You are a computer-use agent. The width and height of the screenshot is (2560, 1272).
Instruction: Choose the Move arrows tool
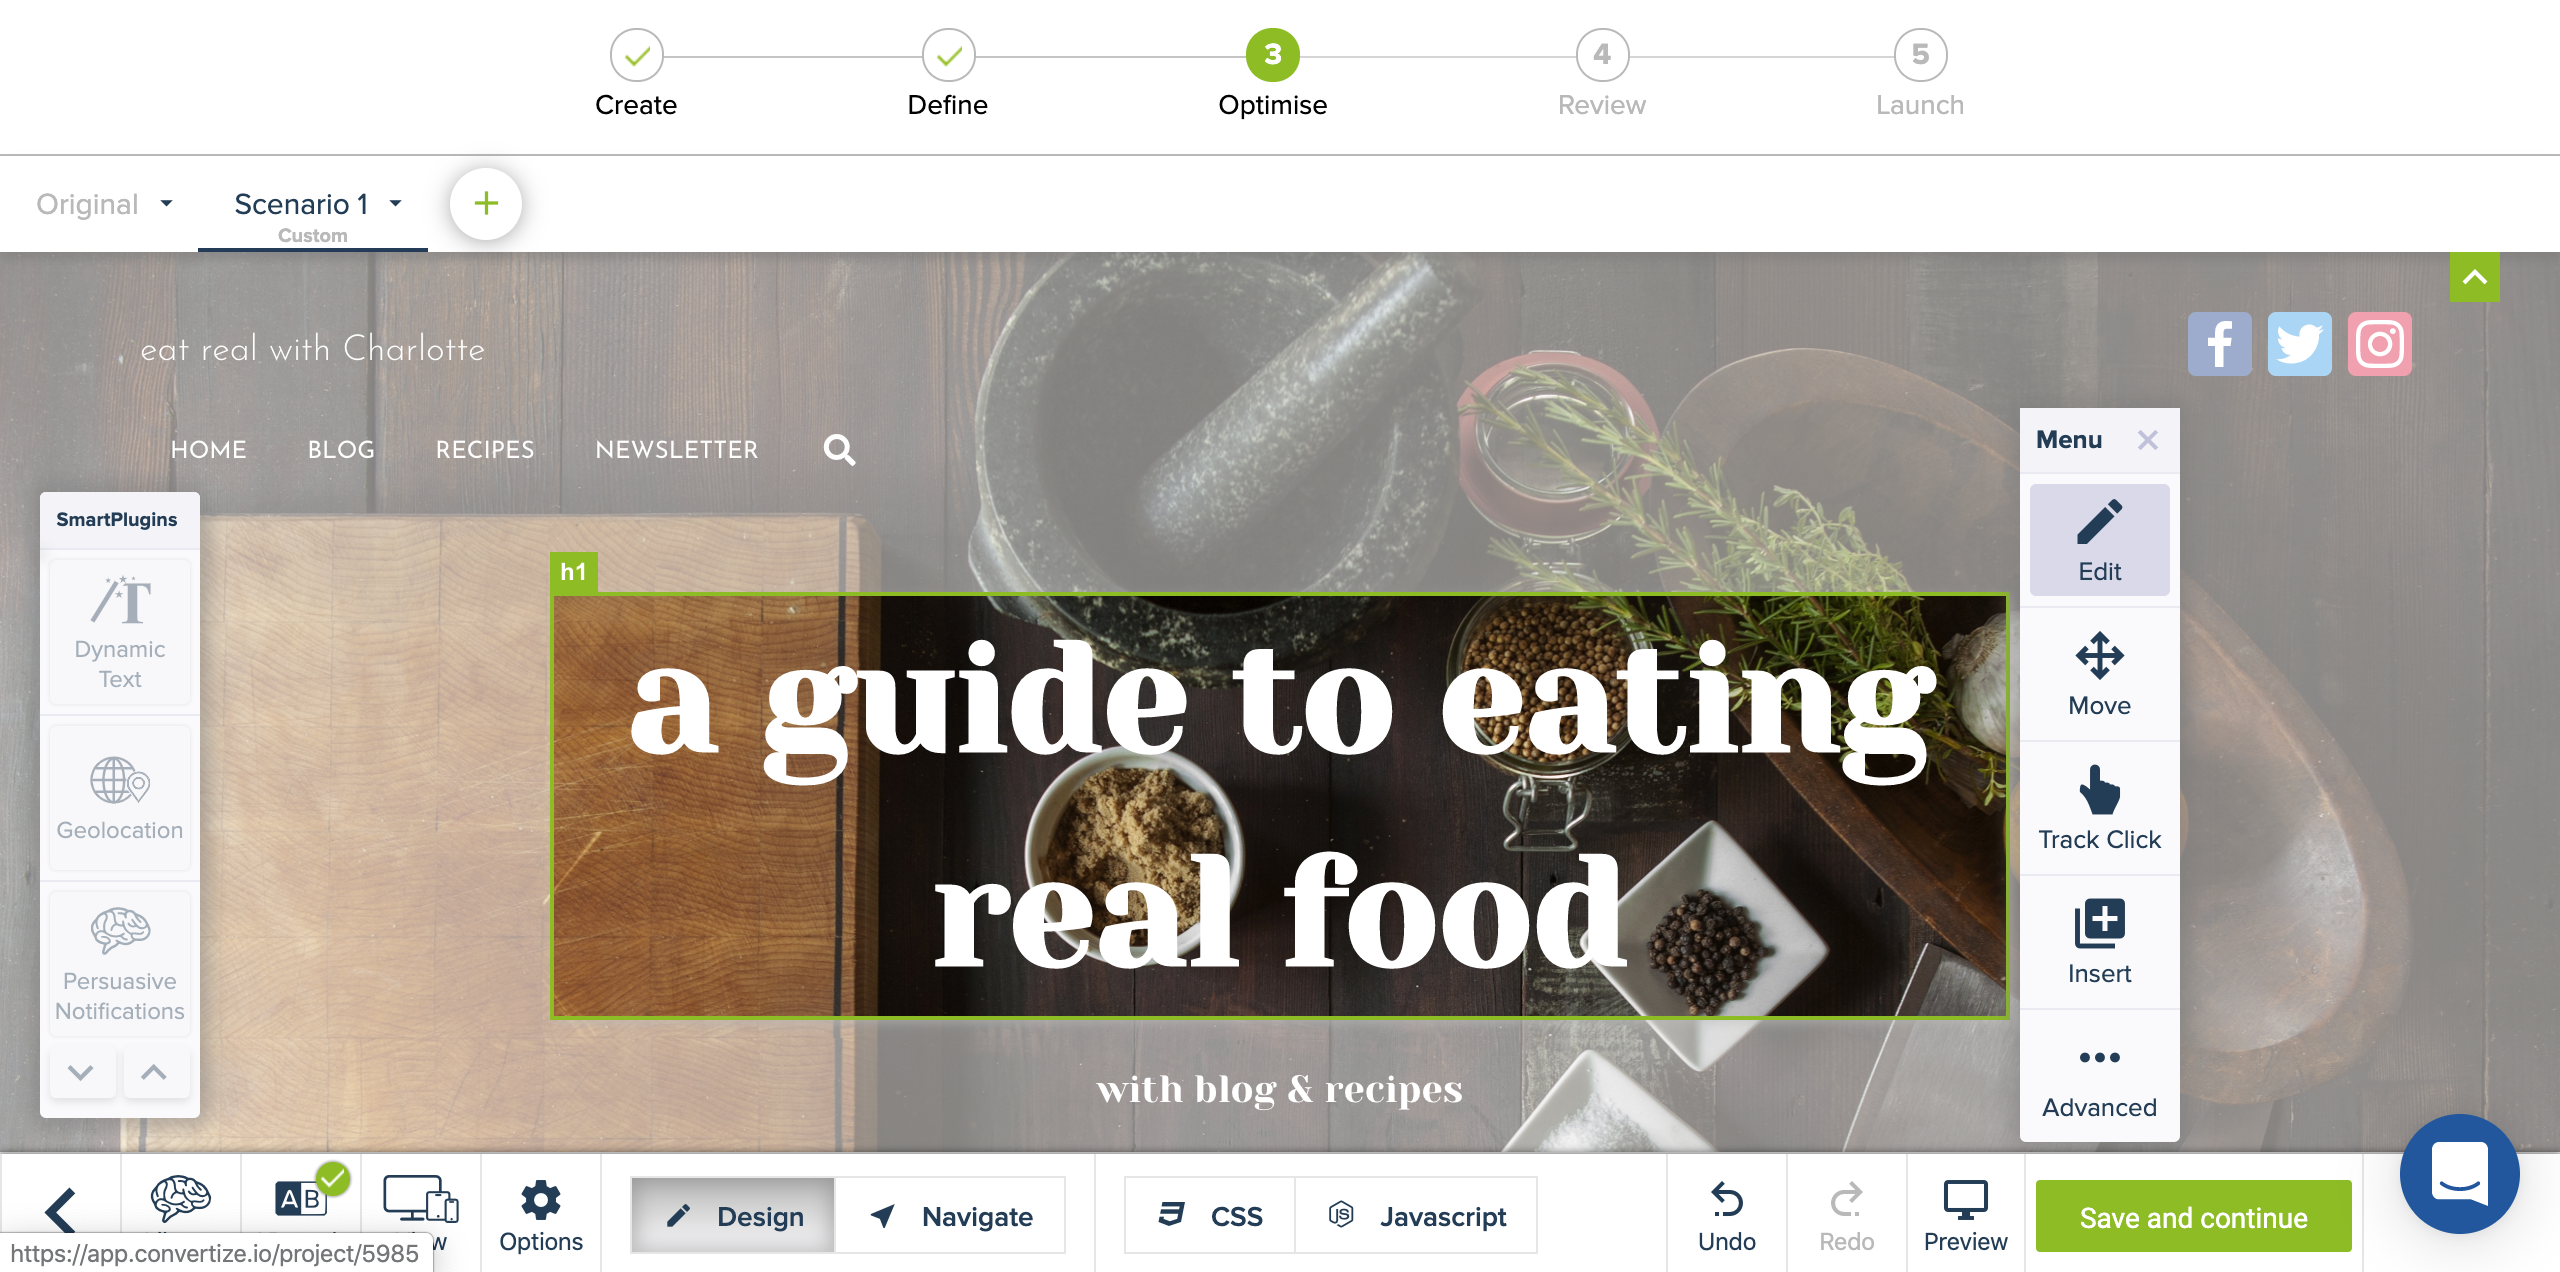pos(2099,674)
